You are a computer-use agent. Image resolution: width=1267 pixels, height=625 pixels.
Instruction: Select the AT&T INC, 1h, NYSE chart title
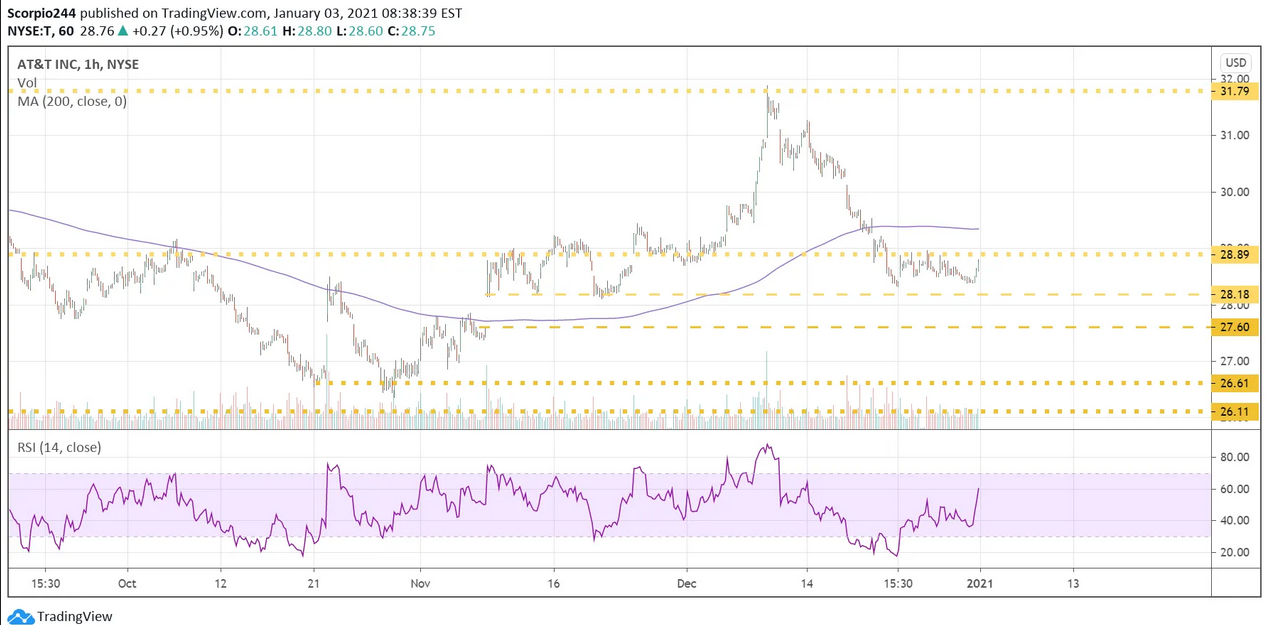click(78, 65)
